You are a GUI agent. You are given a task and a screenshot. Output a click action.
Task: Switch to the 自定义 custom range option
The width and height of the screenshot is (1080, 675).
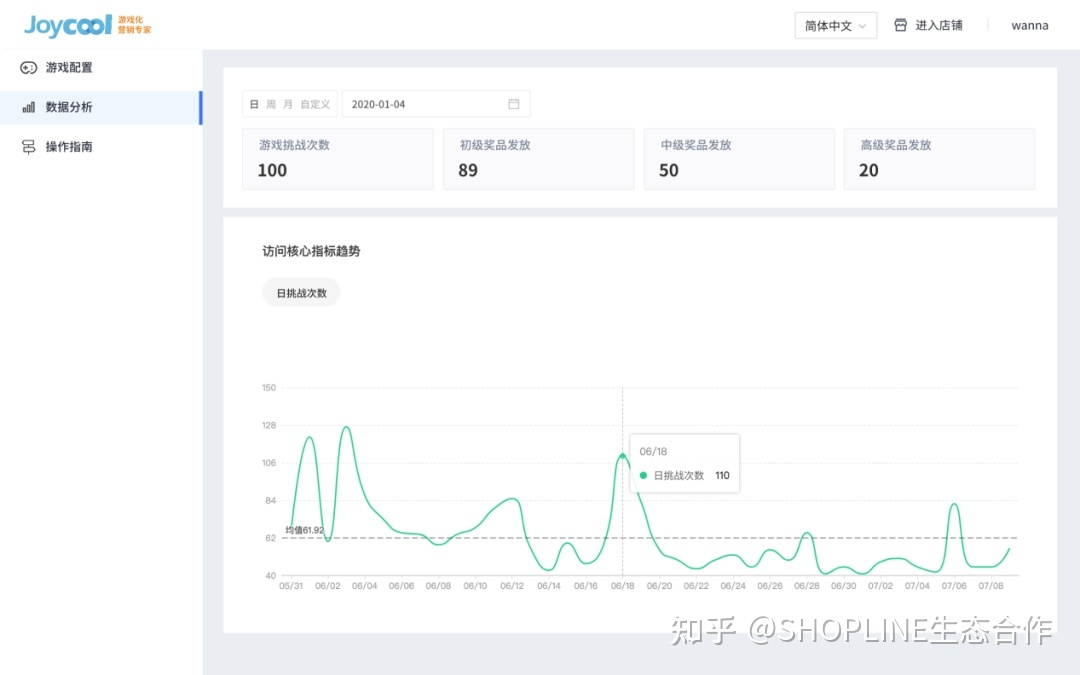(x=315, y=104)
